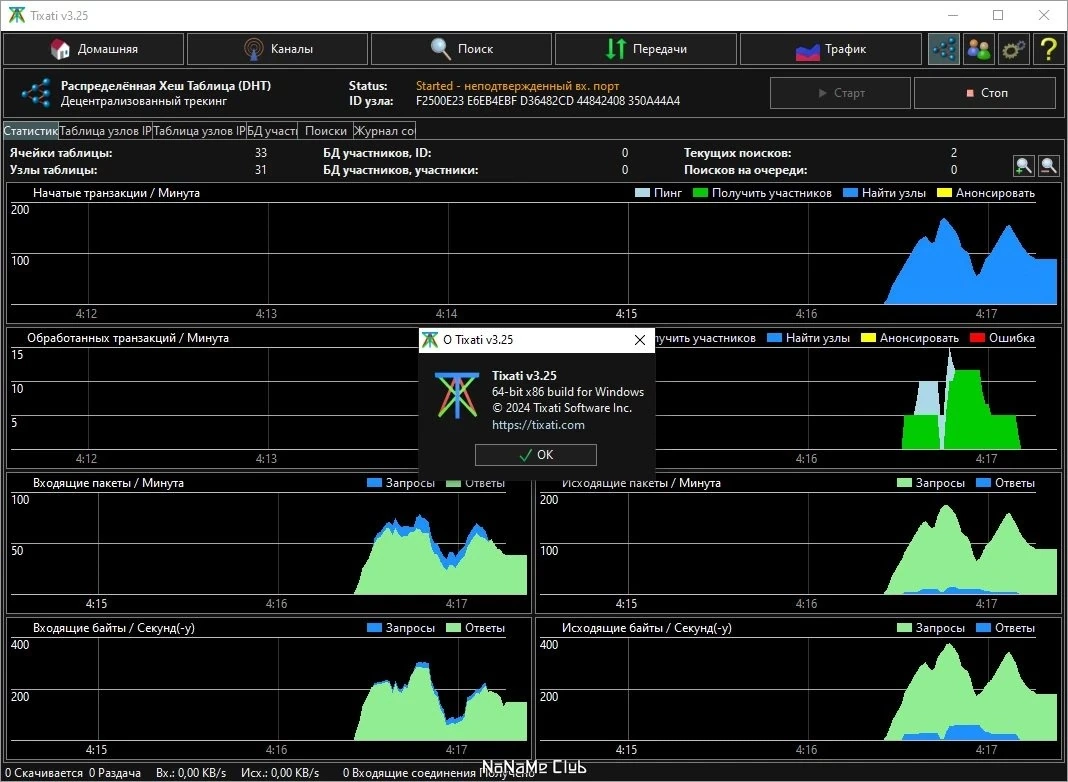This screenshot has height=782, width=1068.
Task: Click the Текущих поисков value 2
Action: (x=954, y=153)
